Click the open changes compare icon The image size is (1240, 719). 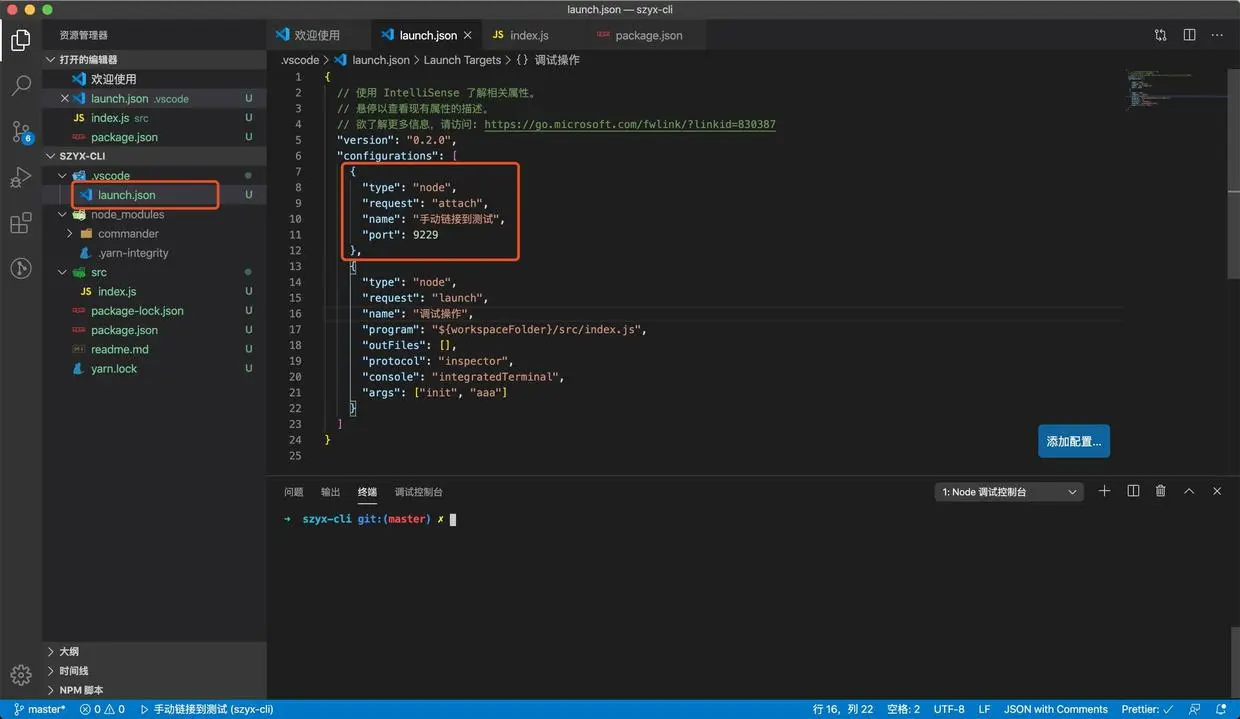pos(1160,35)
